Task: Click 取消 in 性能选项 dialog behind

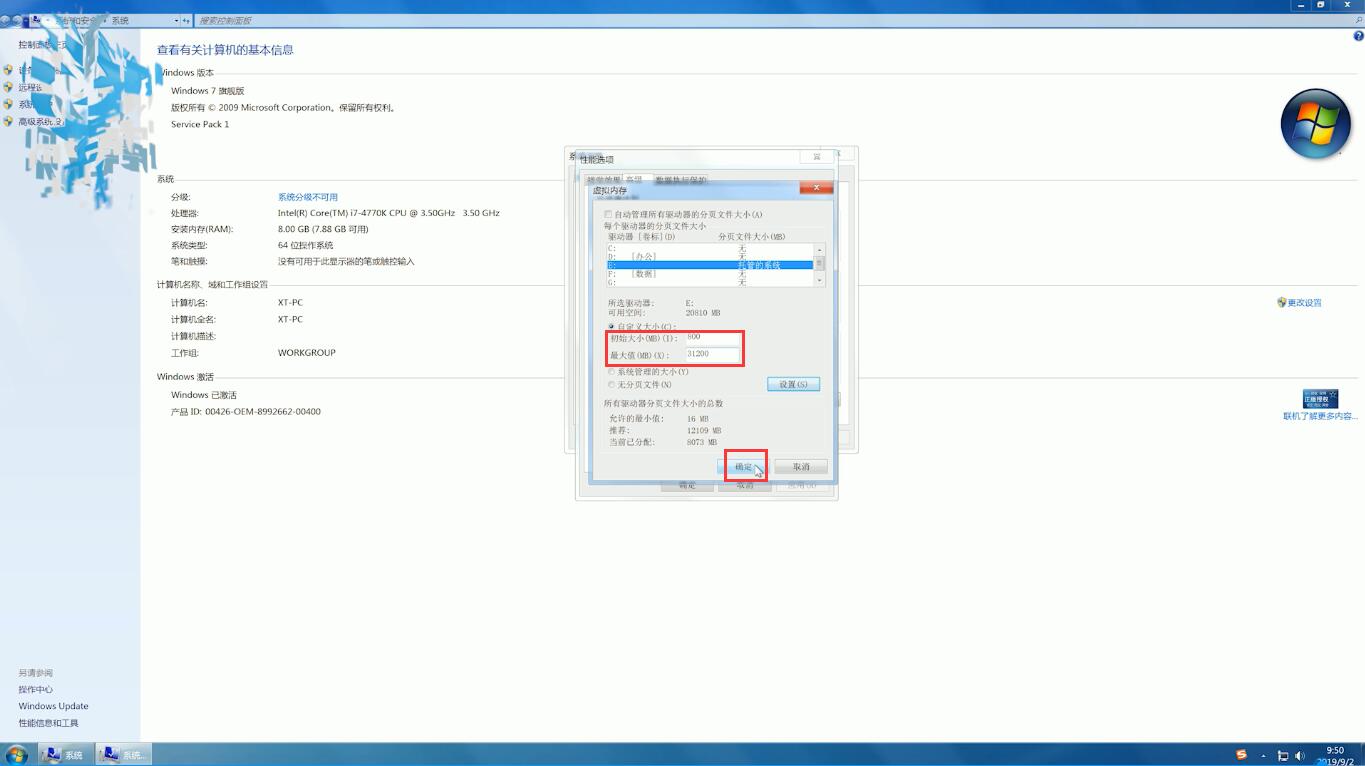Action: pos(745,485)
